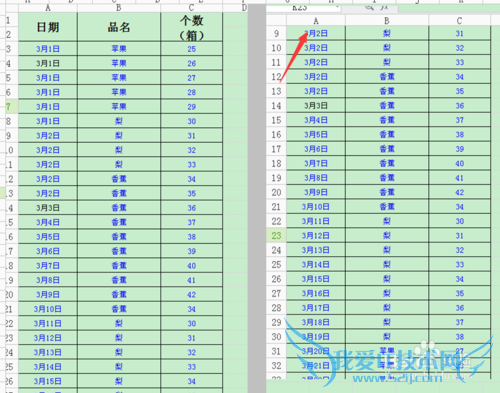Image resolution: width=500 pixels, height=393 pixels.
Task: Click 3月10日 date cell in left sheet
Action: 48,309
